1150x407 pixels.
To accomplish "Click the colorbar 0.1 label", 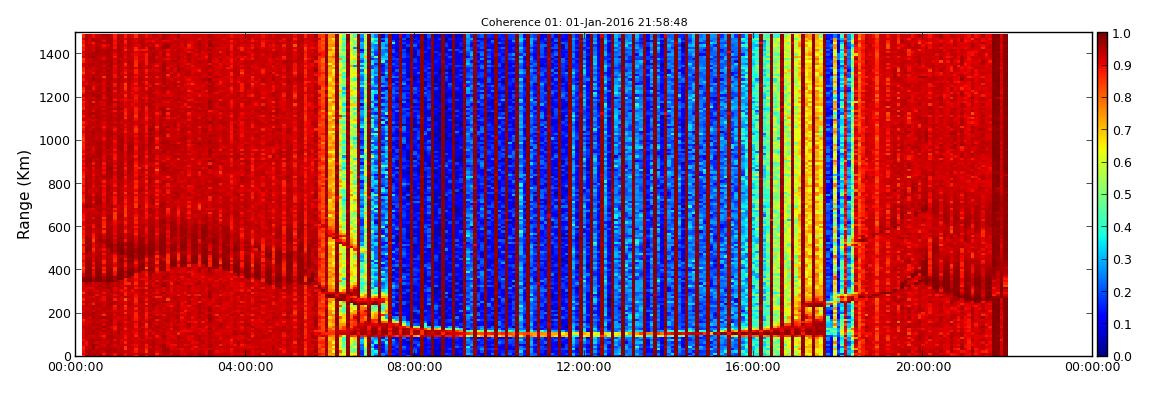I will (x=1122, y=324).
